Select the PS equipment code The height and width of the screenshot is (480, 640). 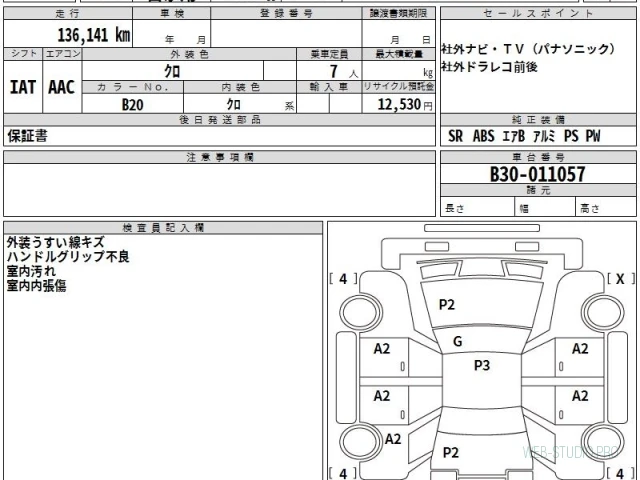(571, 136)
